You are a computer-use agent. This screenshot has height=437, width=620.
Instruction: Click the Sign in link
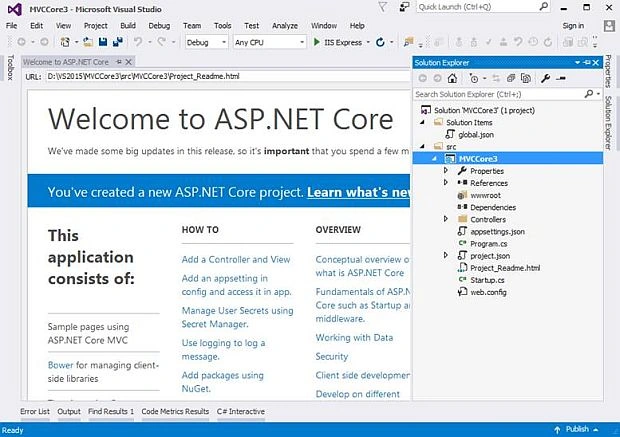pos(573,26)
